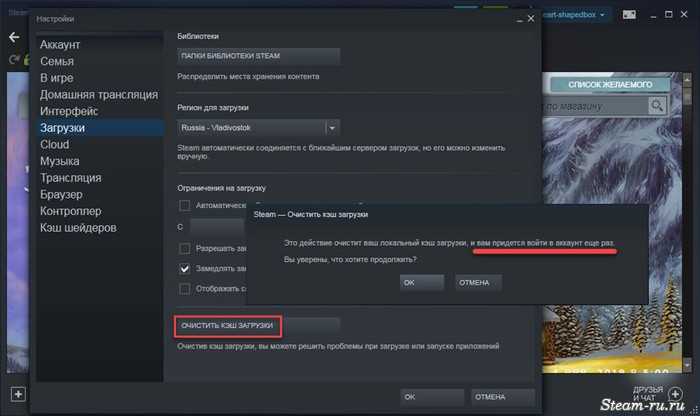Open Домашняя трансляция settings section
Image resolution: width=700 pixels, height=416 pixels.
99,95
